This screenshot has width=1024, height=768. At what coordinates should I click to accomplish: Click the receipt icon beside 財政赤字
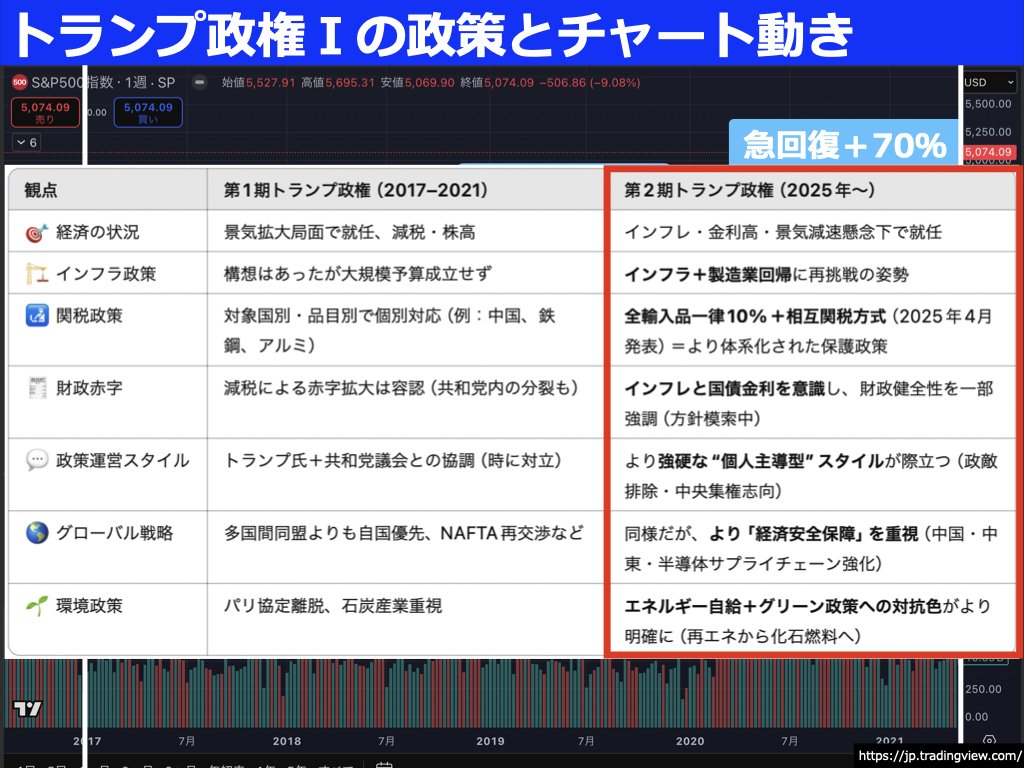pos(37,388)
